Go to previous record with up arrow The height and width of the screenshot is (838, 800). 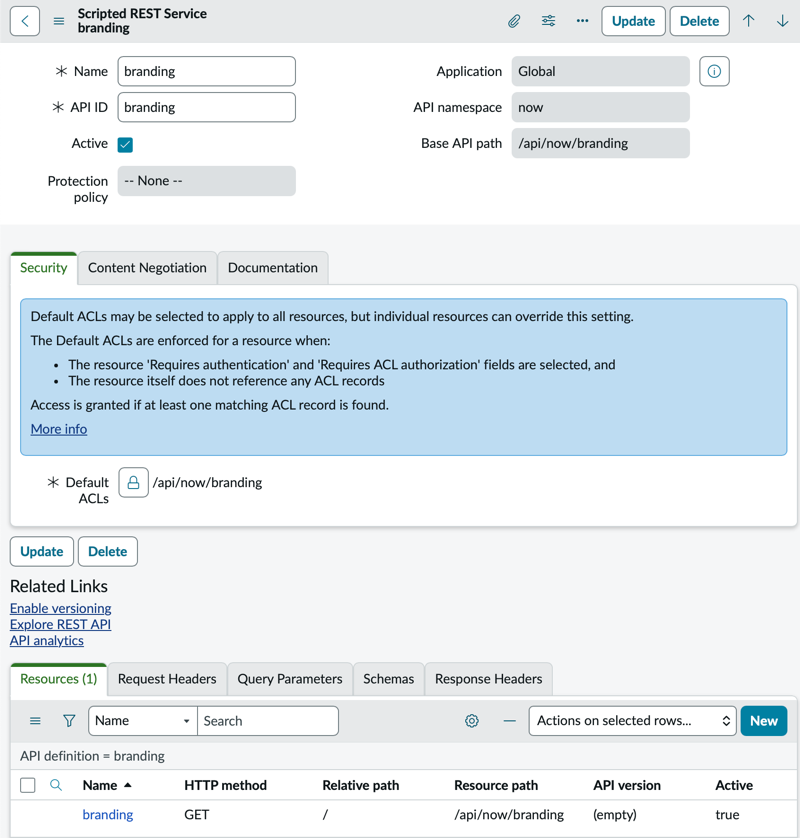pyautogui.click(x=748, y=21)
